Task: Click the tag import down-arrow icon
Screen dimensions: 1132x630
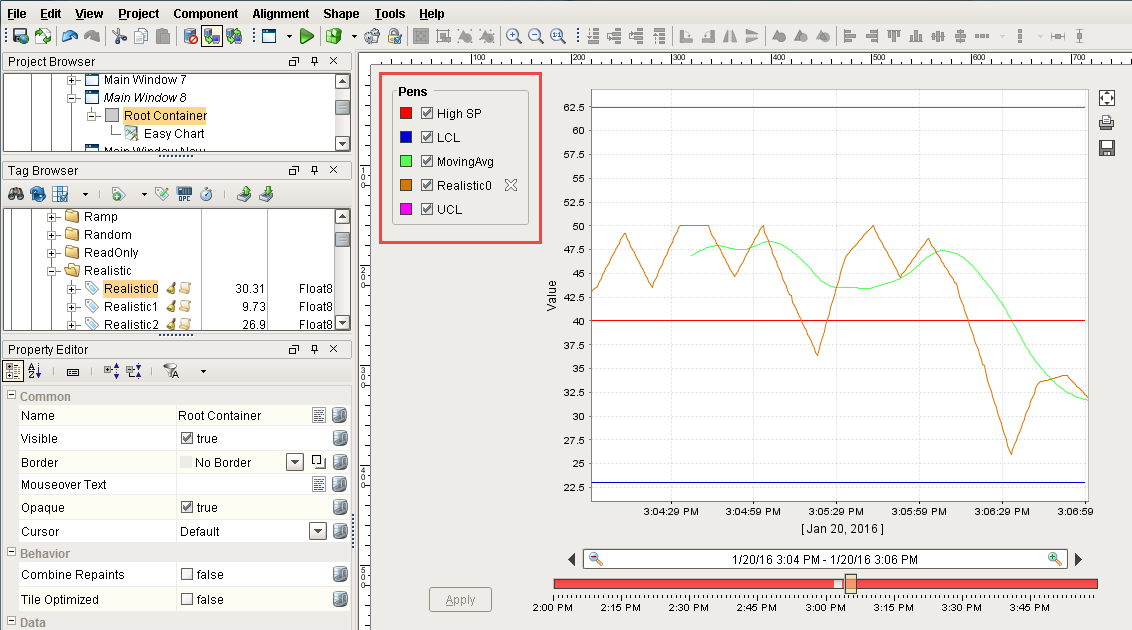Action: click(x=266, y=194)
